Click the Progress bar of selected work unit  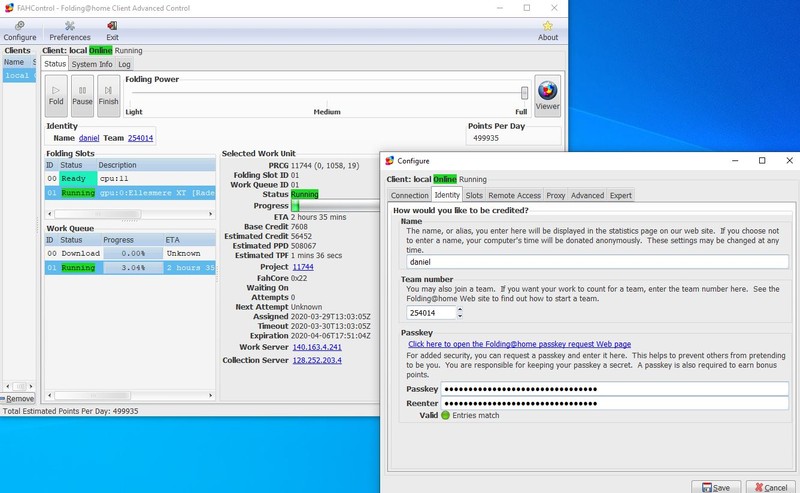[335, 206]
